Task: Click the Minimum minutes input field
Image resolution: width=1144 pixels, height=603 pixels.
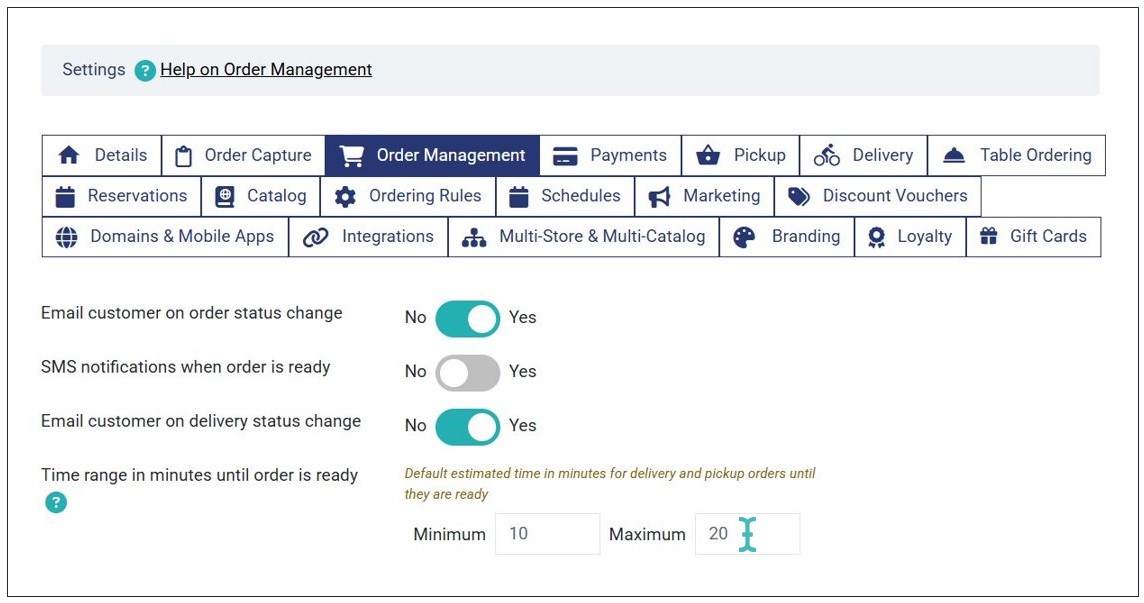Action: 547,534
